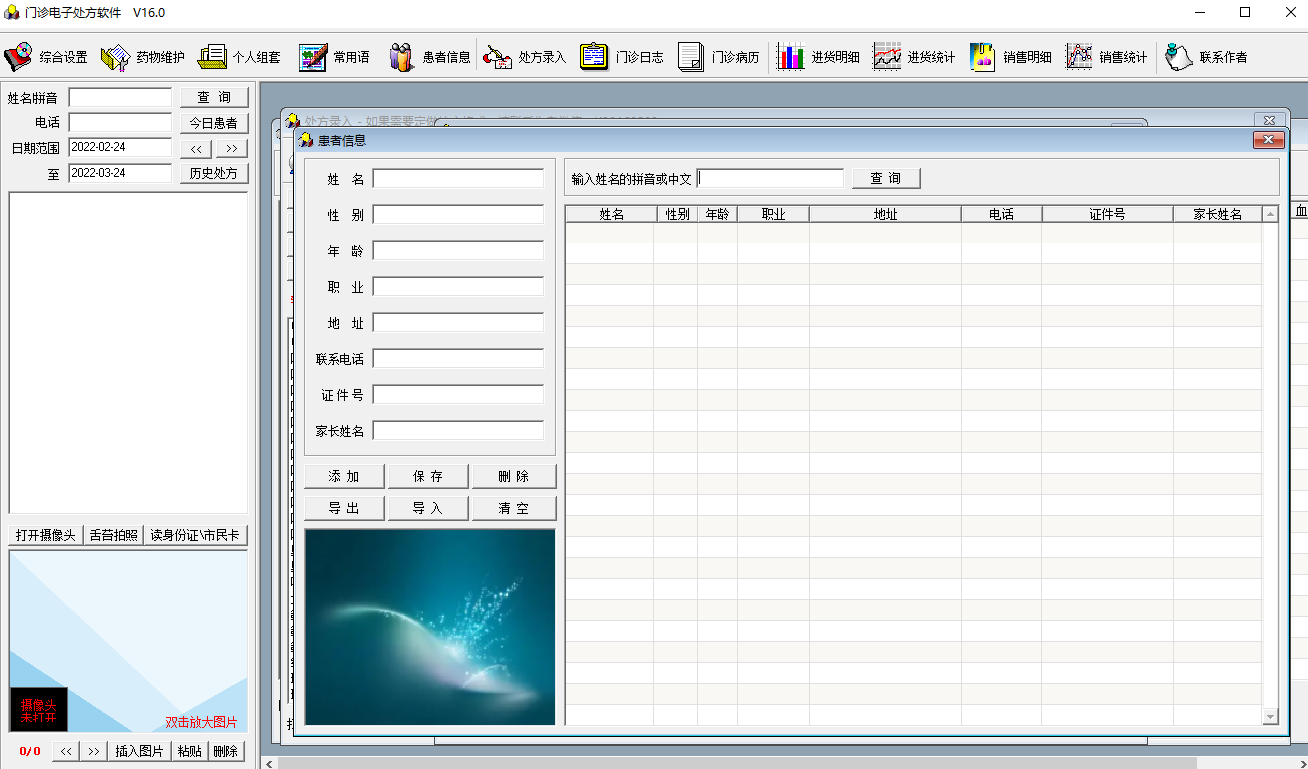Open 综合设置 settings icon in toolbar
The width and height of the screenshot is (1308, 769).
click(19, 57)
